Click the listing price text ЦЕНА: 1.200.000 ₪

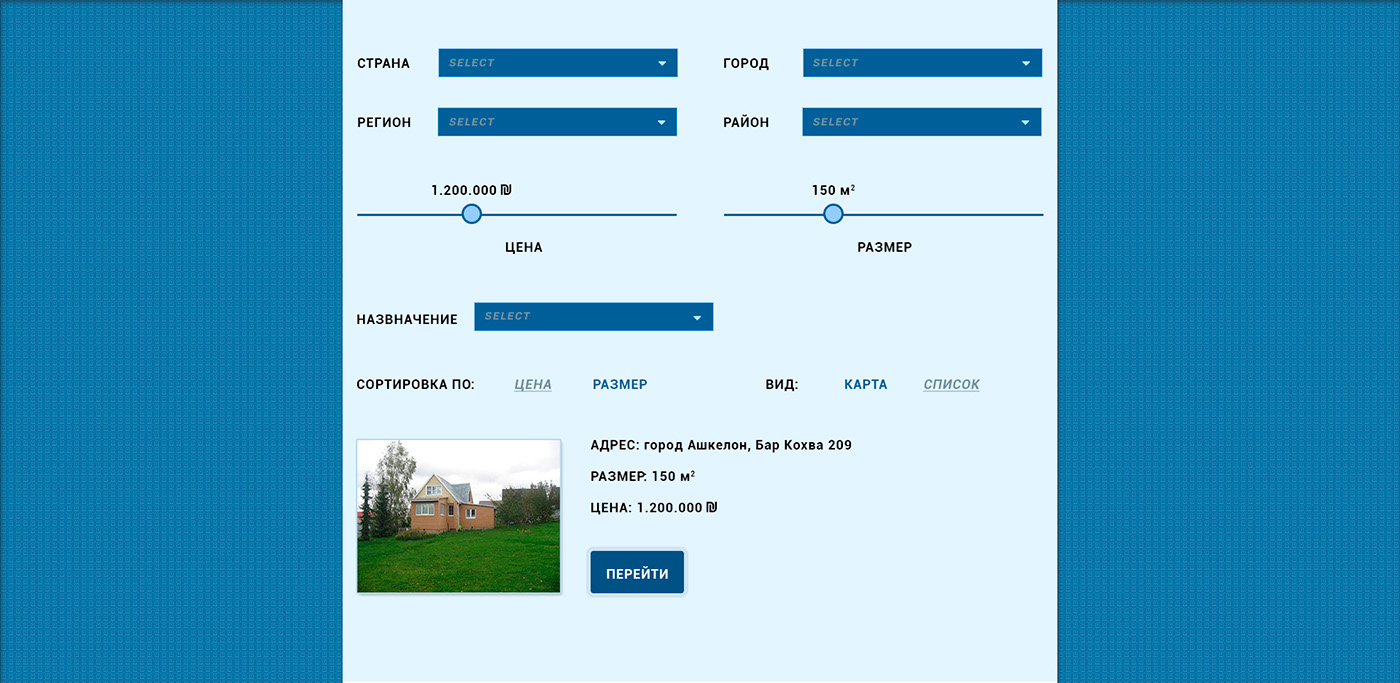(654, 508)
